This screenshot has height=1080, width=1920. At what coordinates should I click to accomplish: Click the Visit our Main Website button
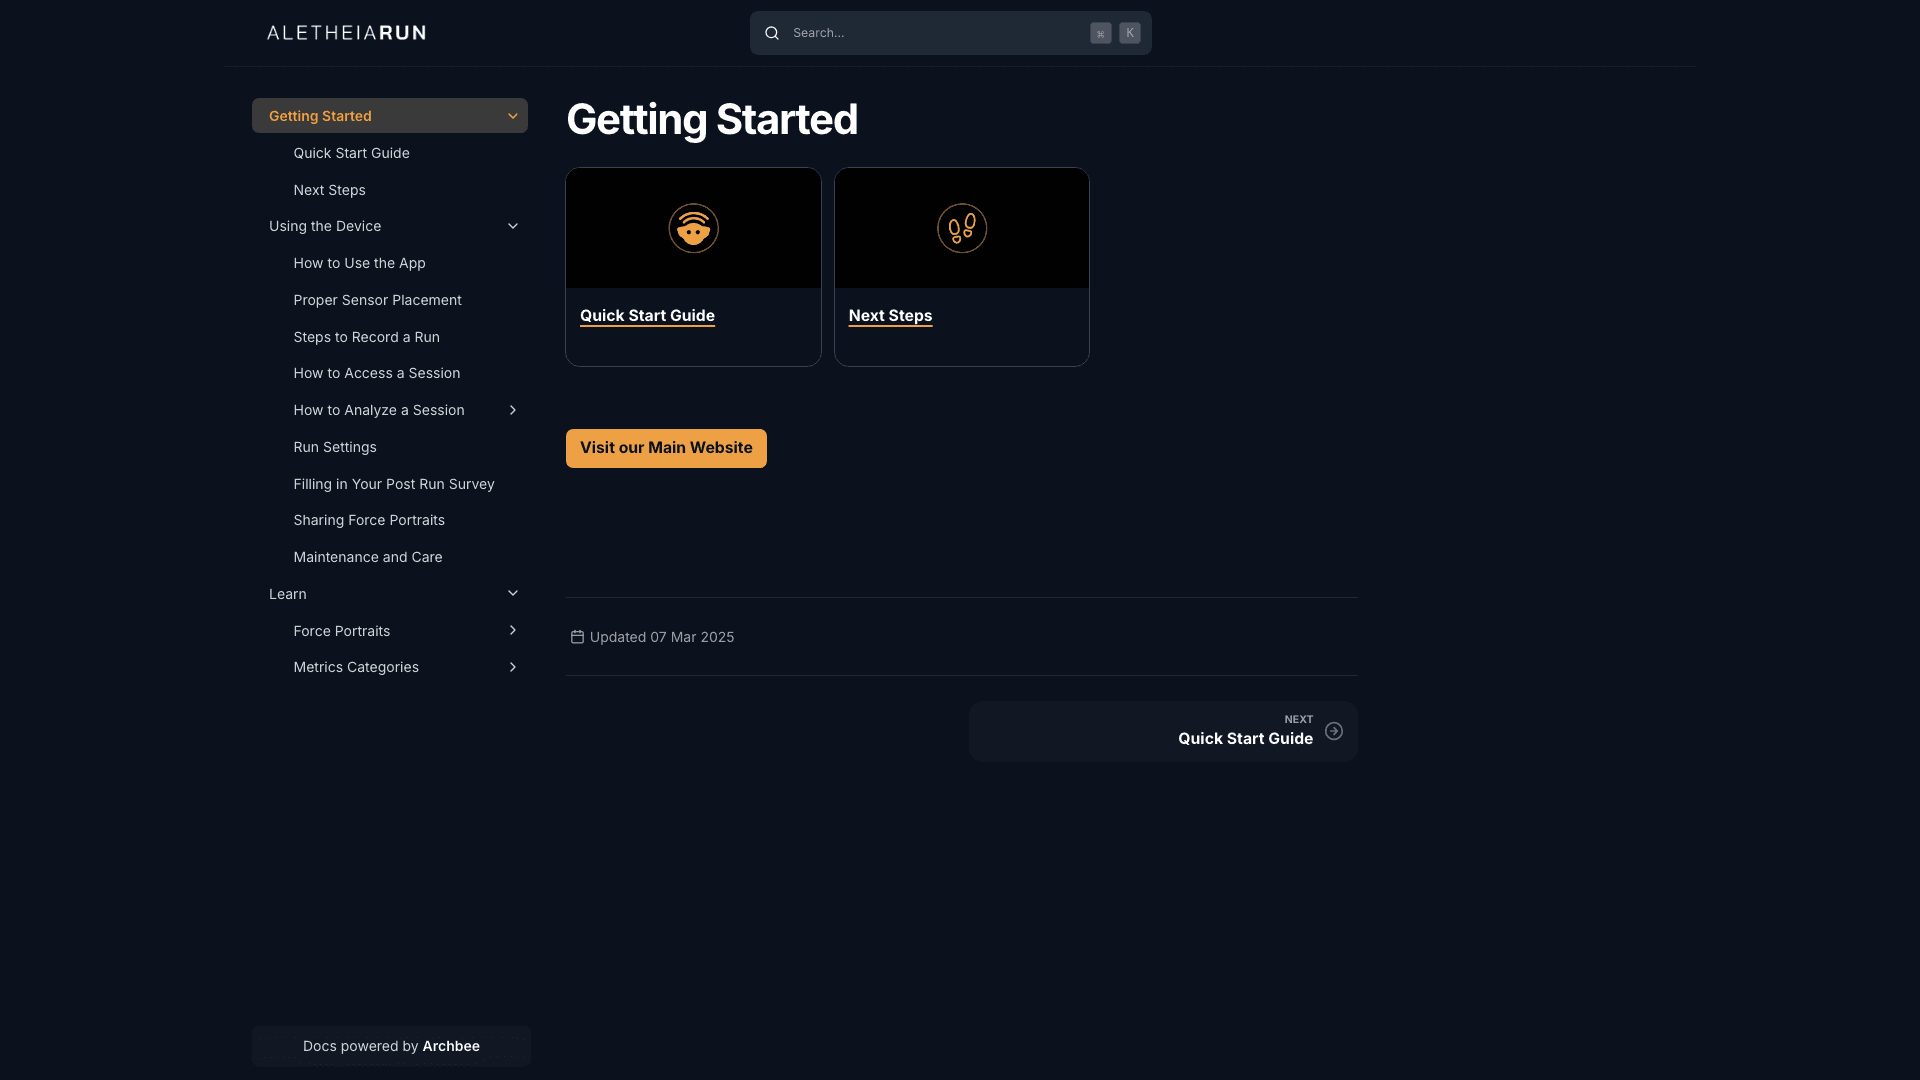coord(665,448)
